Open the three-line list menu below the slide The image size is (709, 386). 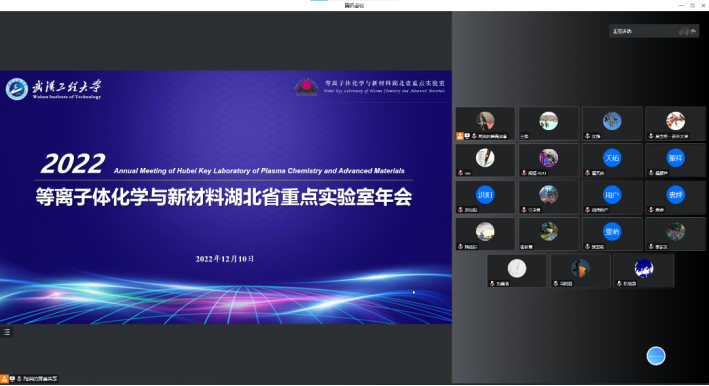click(x=7, y=332)
